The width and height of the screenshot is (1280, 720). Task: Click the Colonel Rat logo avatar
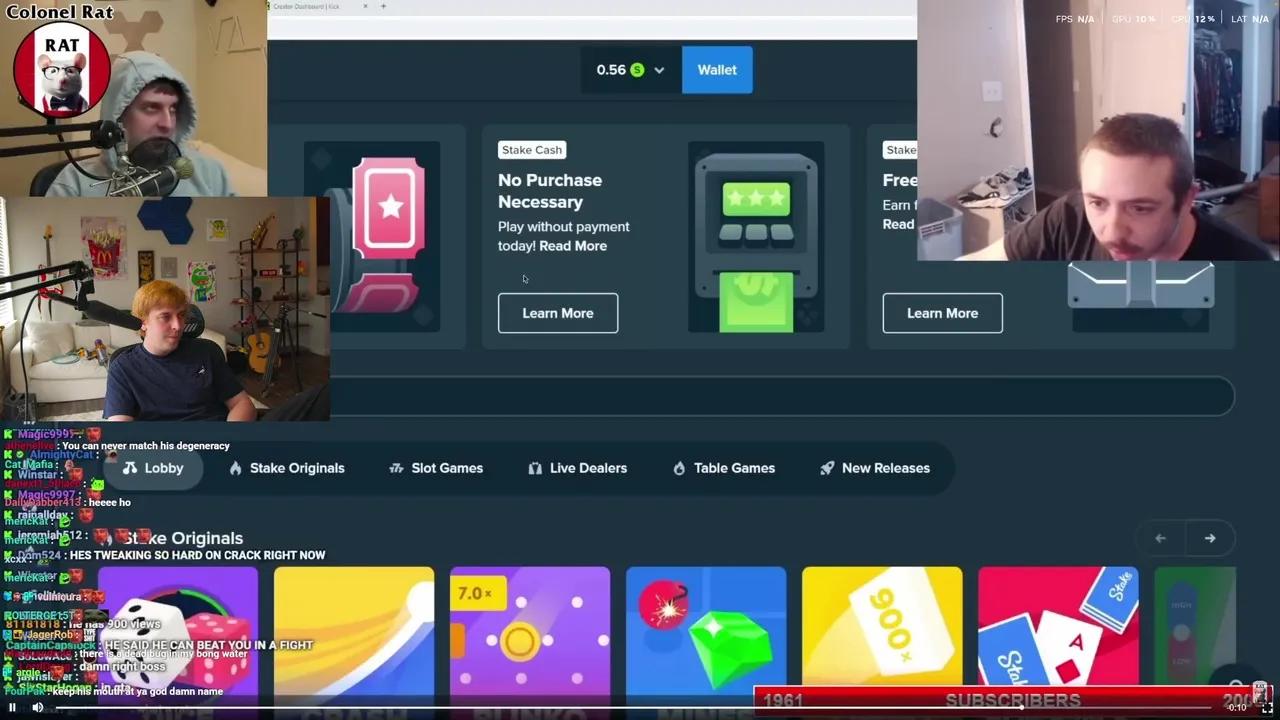[62, 70]
